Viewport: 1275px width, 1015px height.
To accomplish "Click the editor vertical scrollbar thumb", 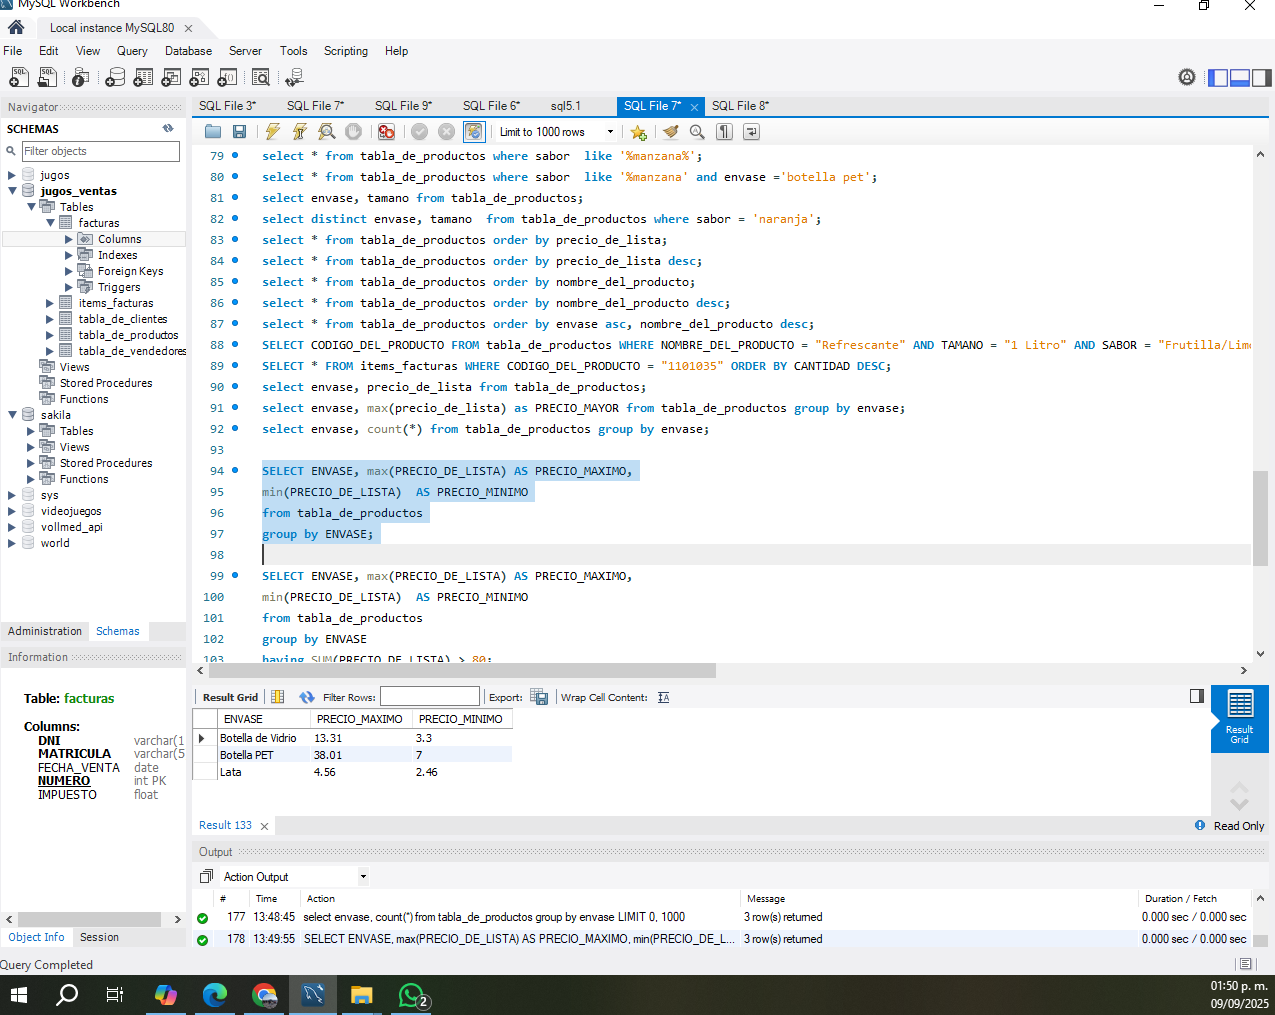I will (1260, 516).
